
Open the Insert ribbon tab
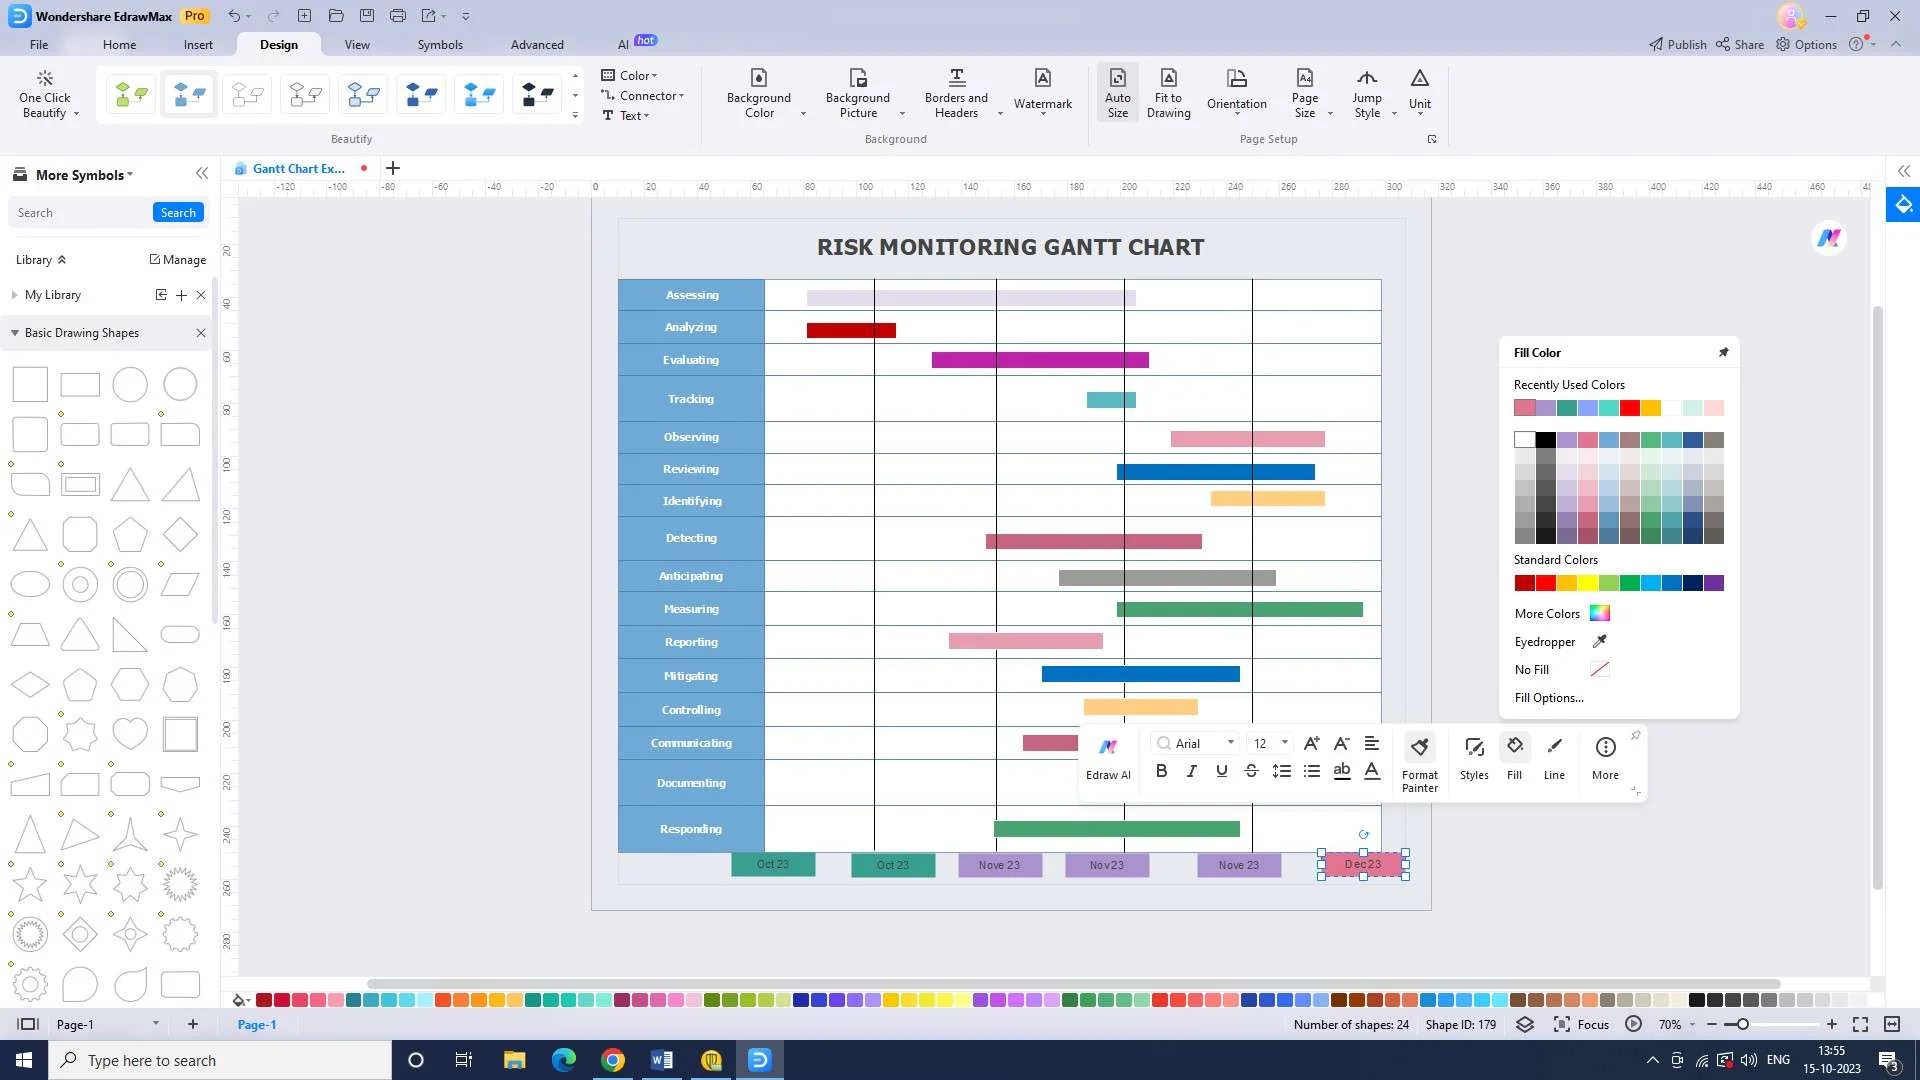pyautogui.click(x=198, y=44)
